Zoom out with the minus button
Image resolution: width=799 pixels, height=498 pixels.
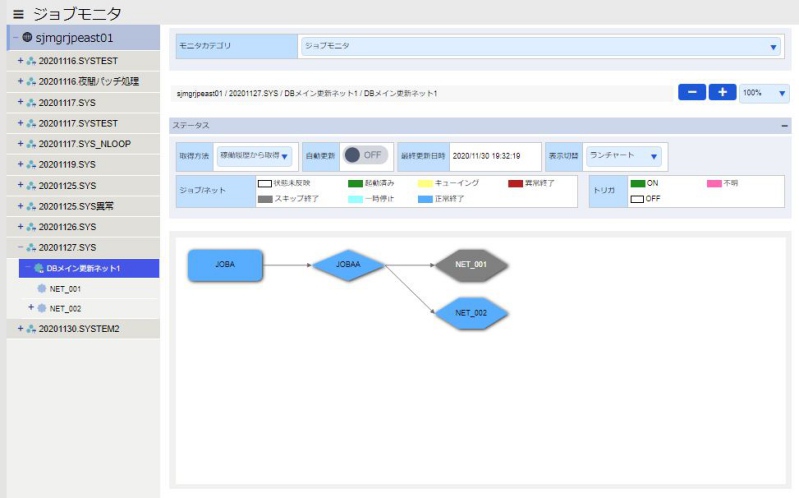click(692, 92)
